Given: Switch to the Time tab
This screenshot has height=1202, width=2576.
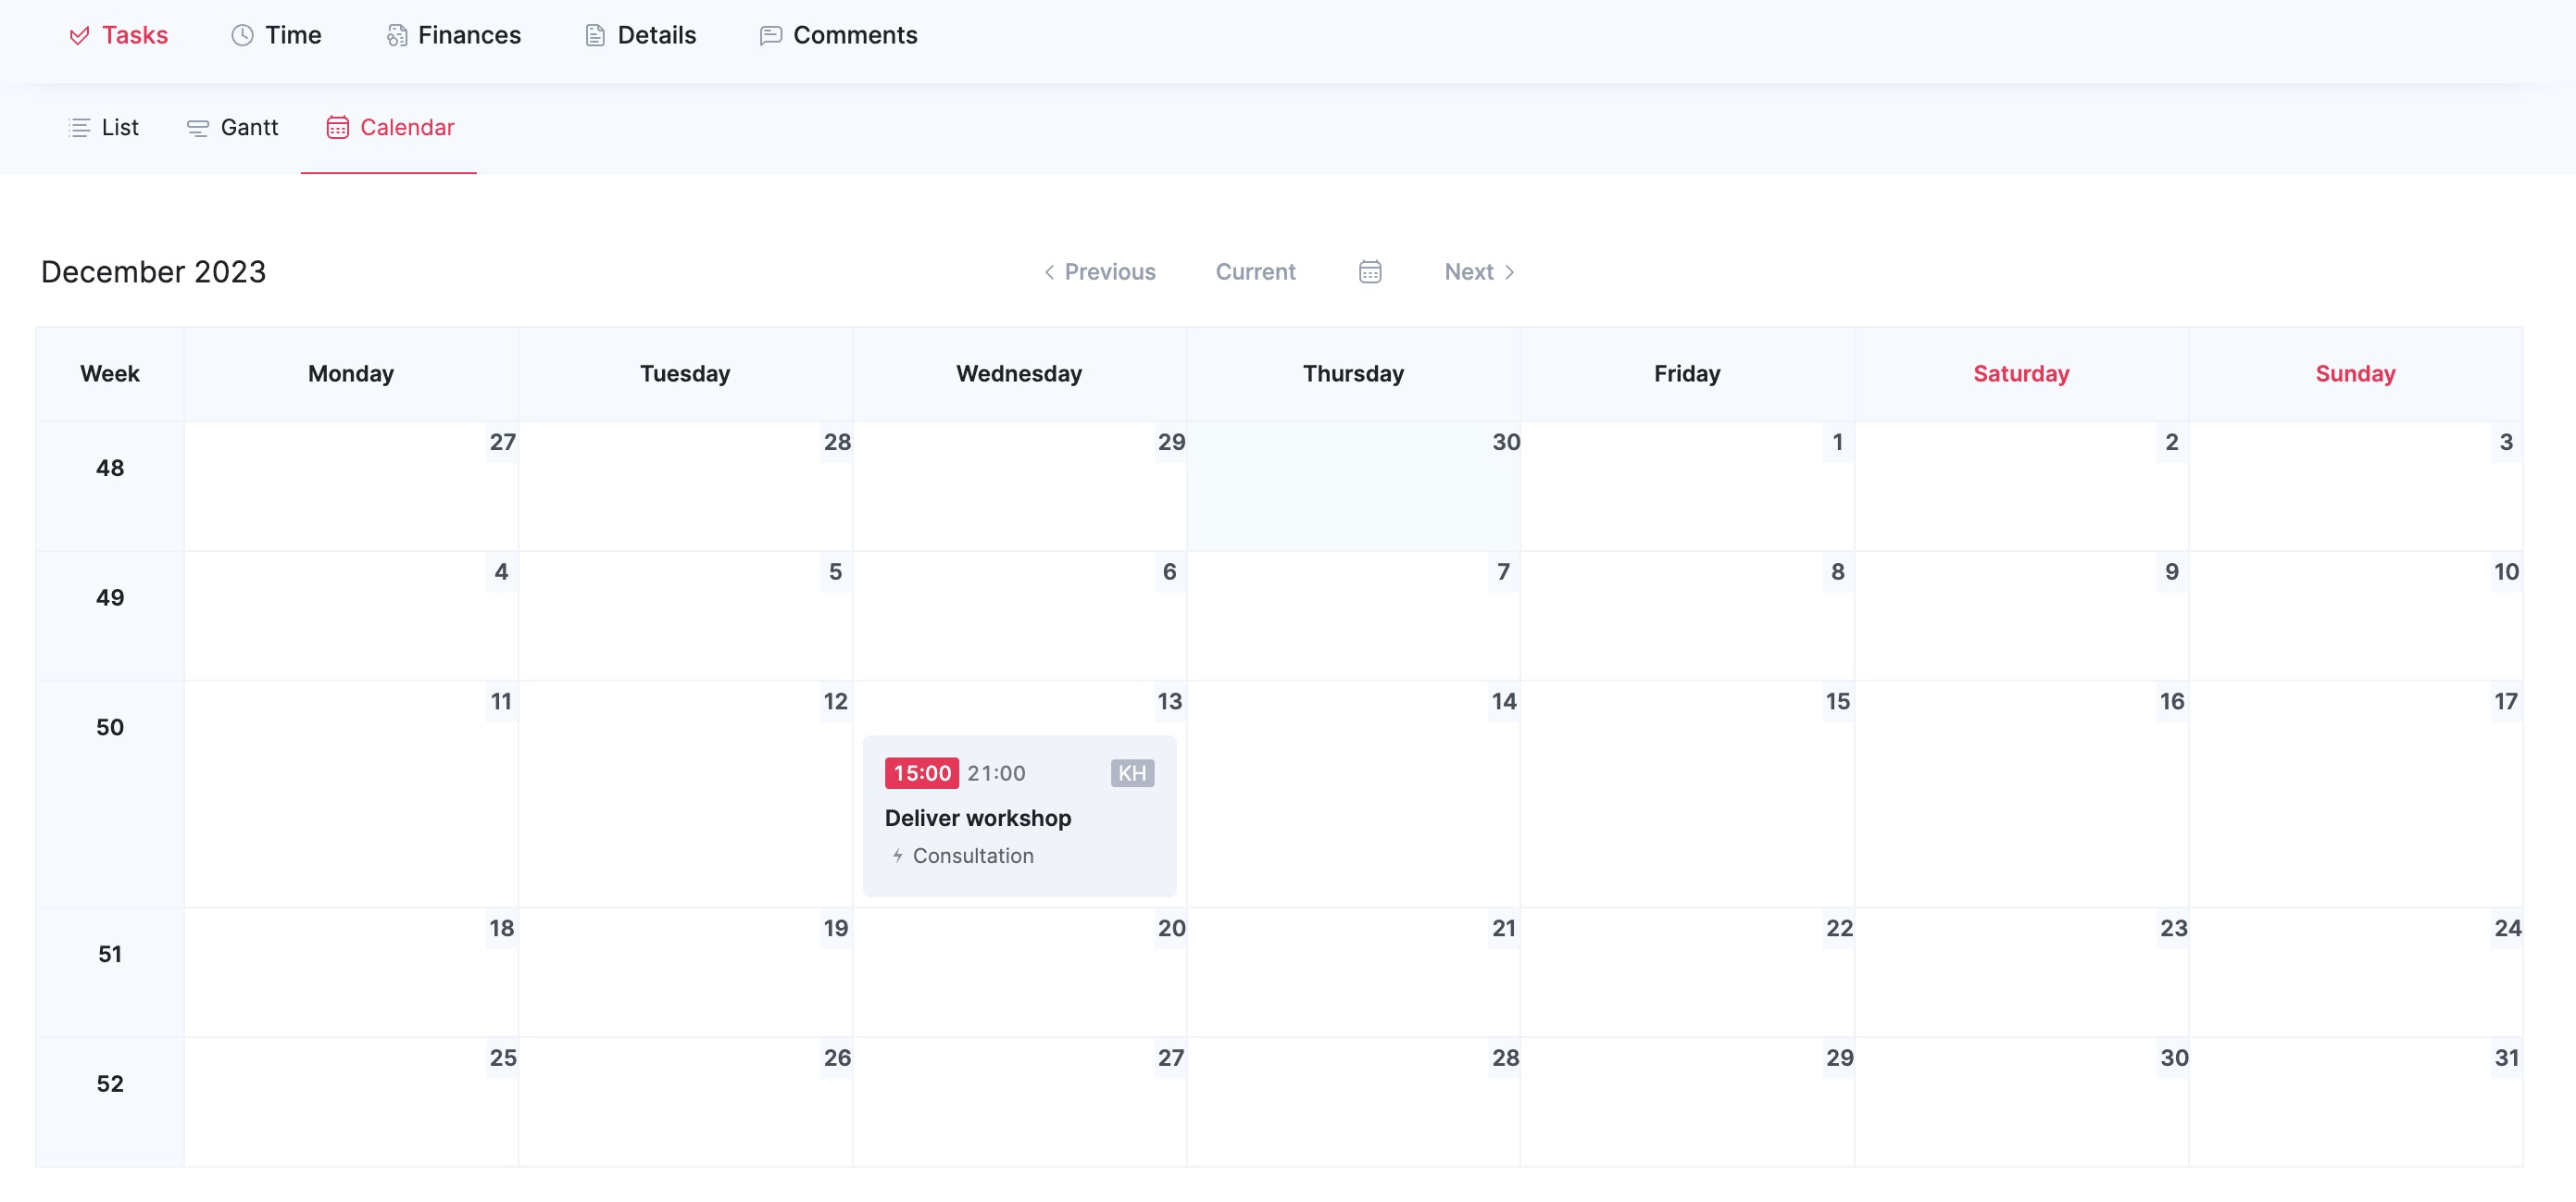Looking at the screenshot, I should [276, 35].
